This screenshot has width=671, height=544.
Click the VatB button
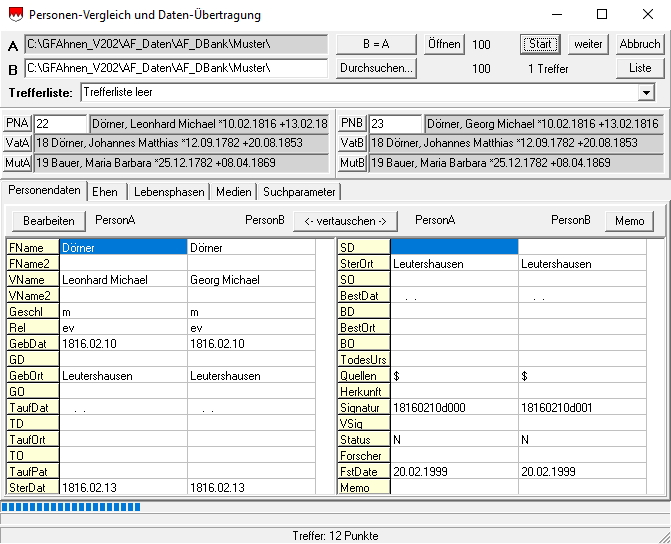pyautogui.click(x=352, y=143)
